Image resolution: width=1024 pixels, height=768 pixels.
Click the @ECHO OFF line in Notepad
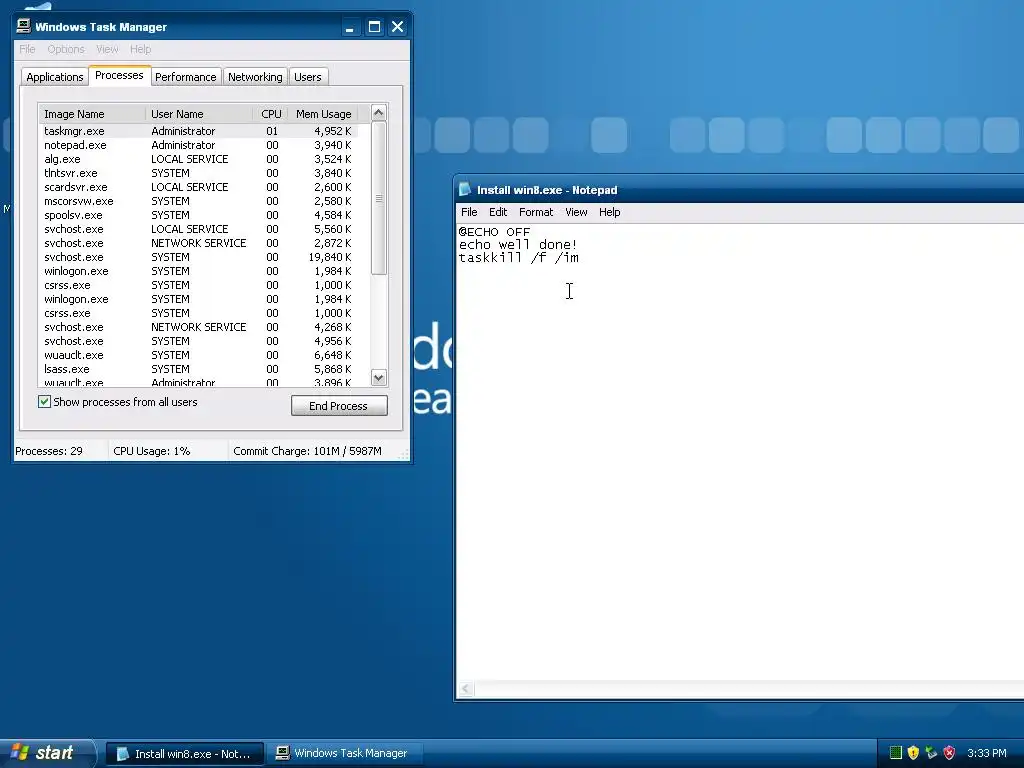tap(494, 232)
